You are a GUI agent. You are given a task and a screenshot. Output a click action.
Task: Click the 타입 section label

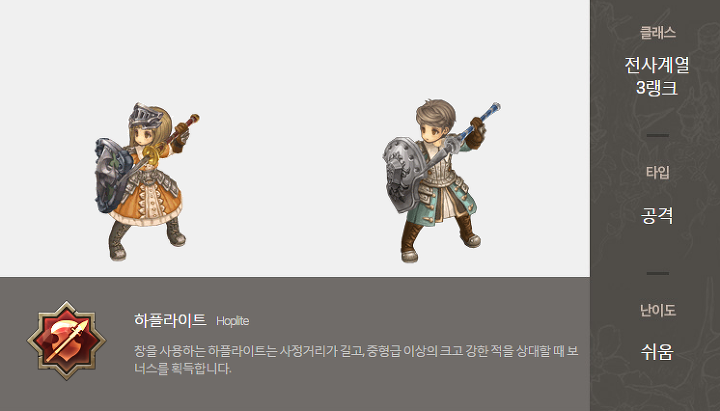click(x=658, y=173)
